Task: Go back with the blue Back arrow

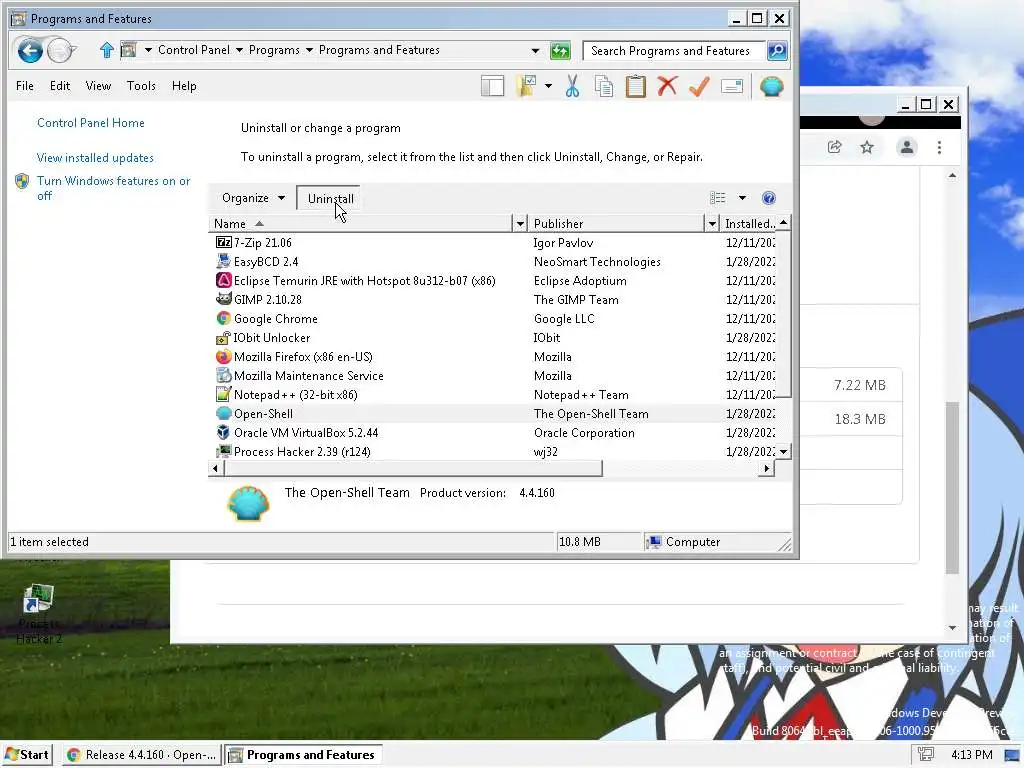Action: coord(30,50)
